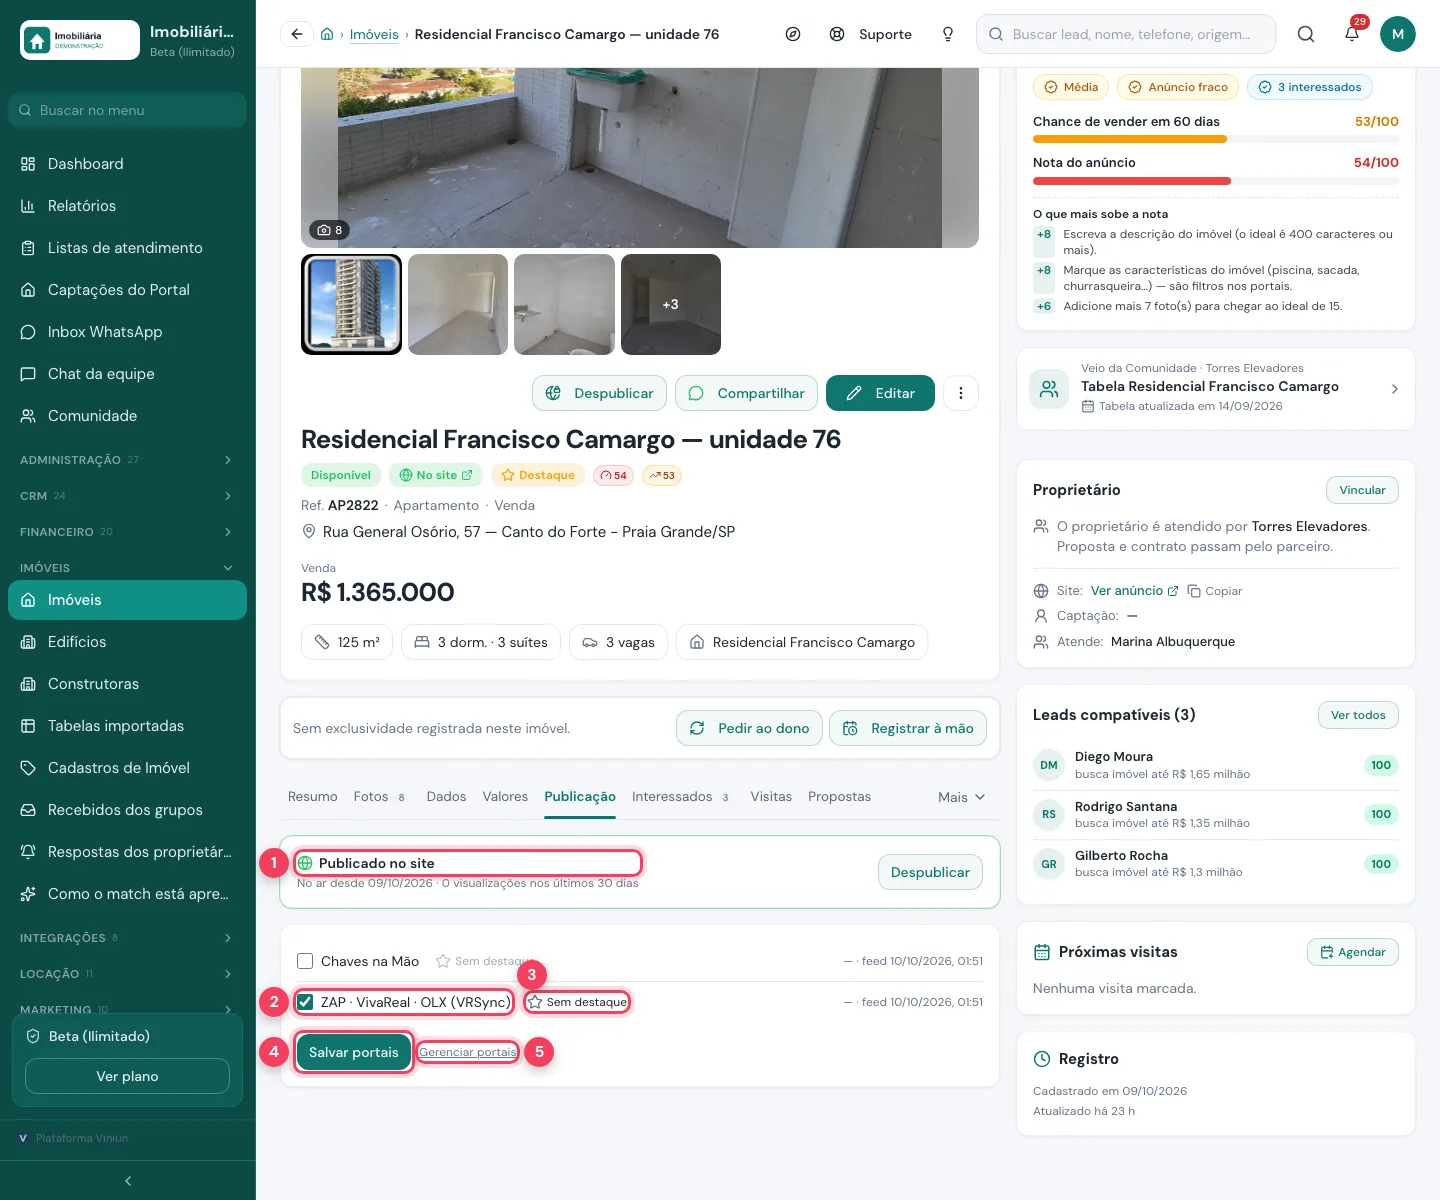Screen dimensions: 1440x1200
Task: Expand Financeiro menu group
Action: [x=128, y=532]
